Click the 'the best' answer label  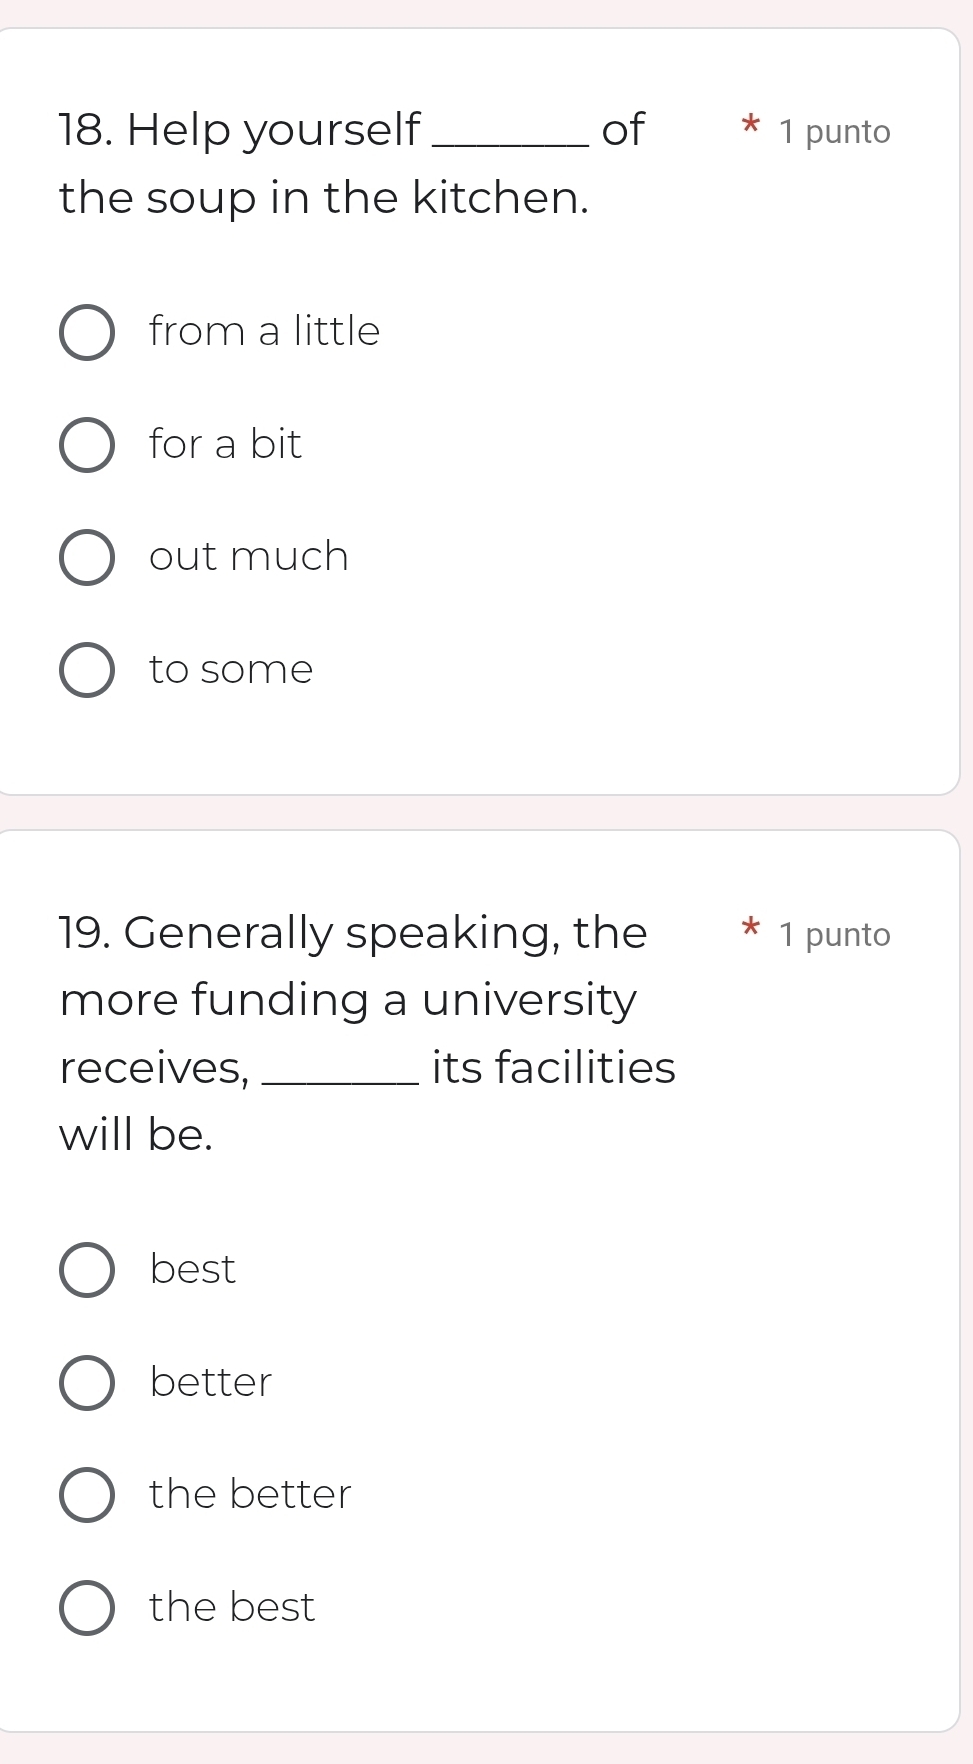click(x=232, y=1607)
